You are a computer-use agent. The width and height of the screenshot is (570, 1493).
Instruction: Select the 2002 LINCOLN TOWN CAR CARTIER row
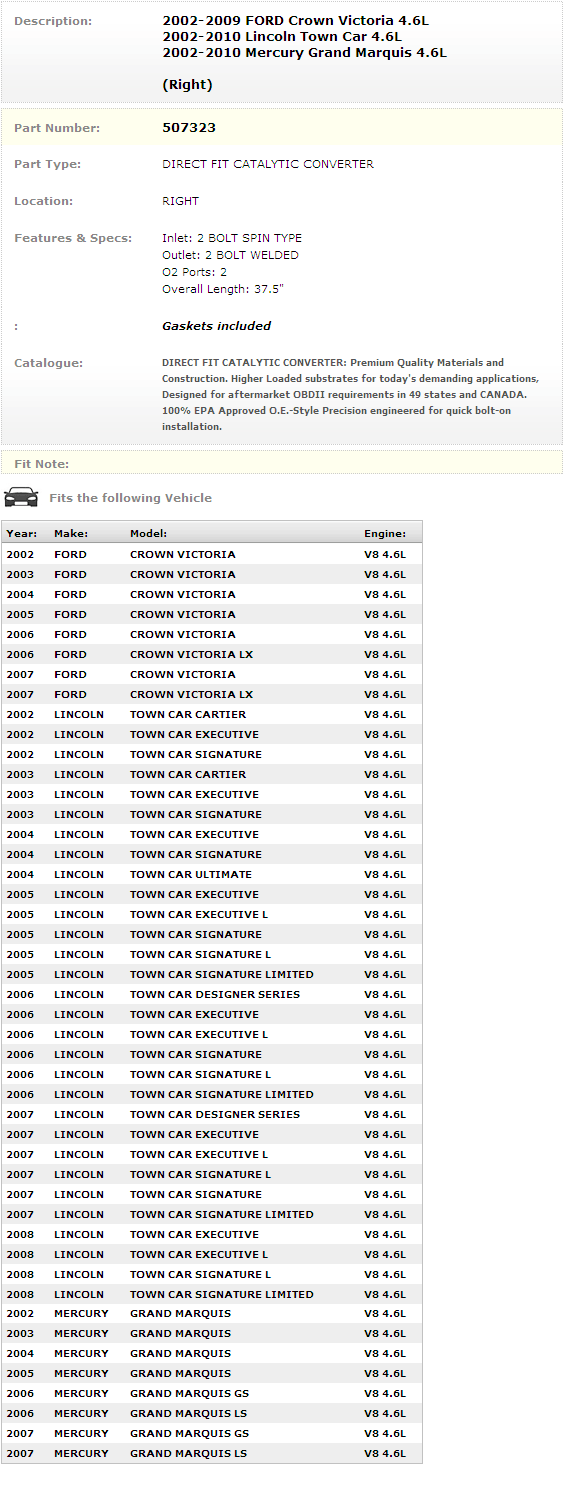(x=212, y=714)
